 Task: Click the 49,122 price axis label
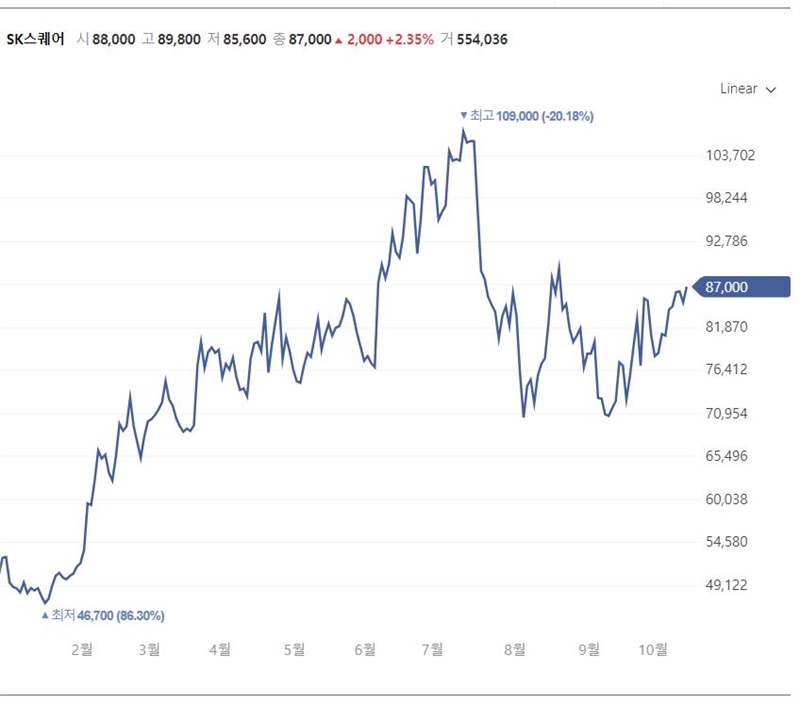(729, 585)
